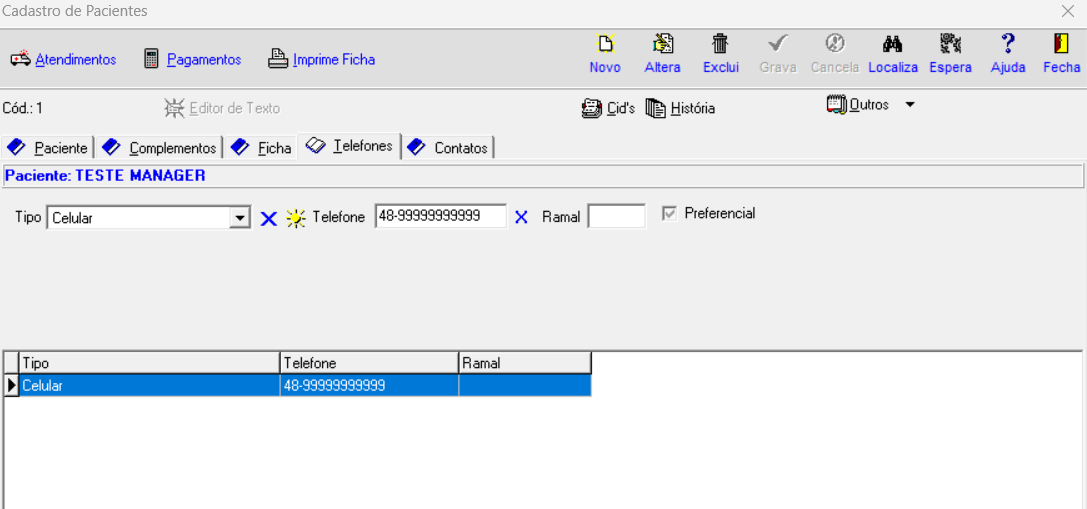Screen dimensions: 1087x509
Task: Open Ajuda help question mark
Action: click(1007, 45)
